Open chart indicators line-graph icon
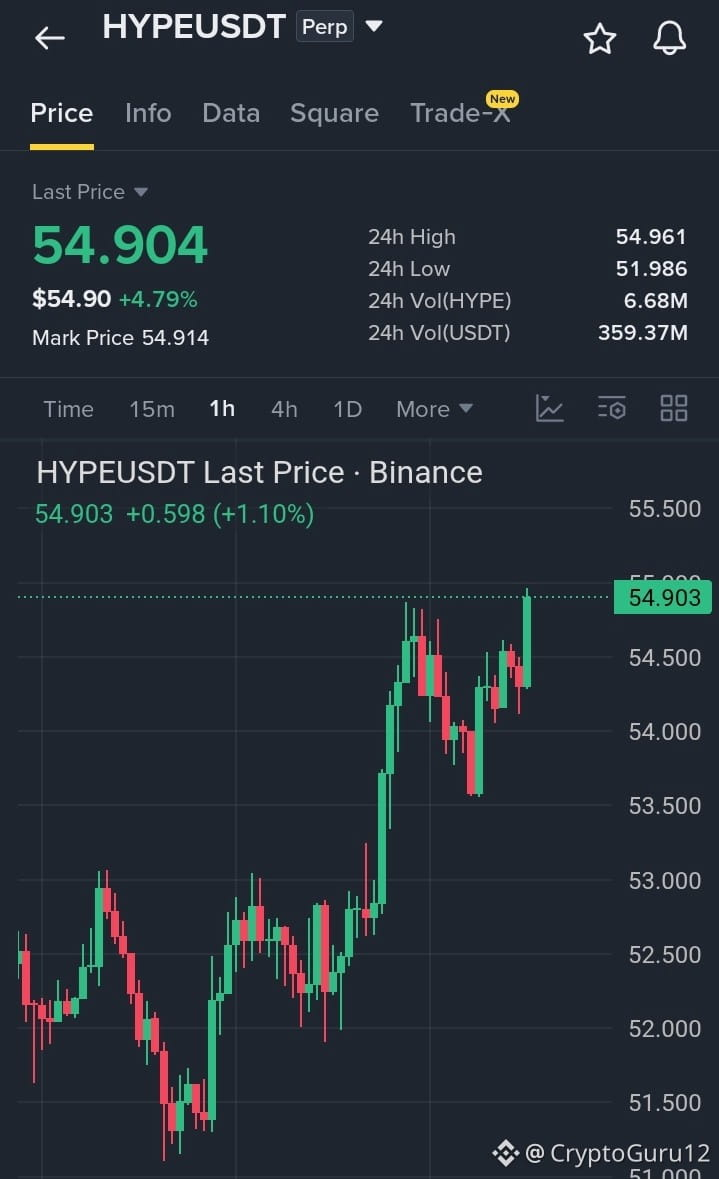Screen dimensions: 719x1179 point(550,408)
